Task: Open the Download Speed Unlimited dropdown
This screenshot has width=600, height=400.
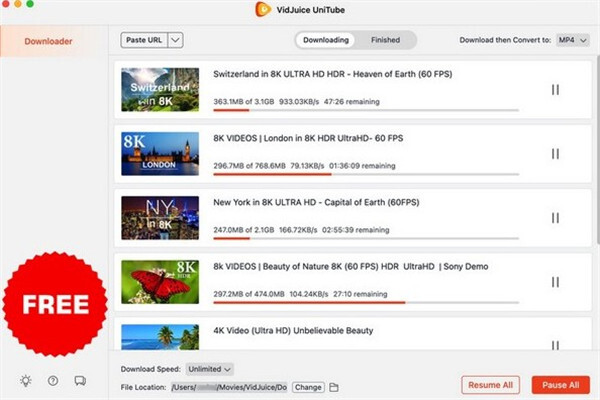Action: (x=210, y=369)
